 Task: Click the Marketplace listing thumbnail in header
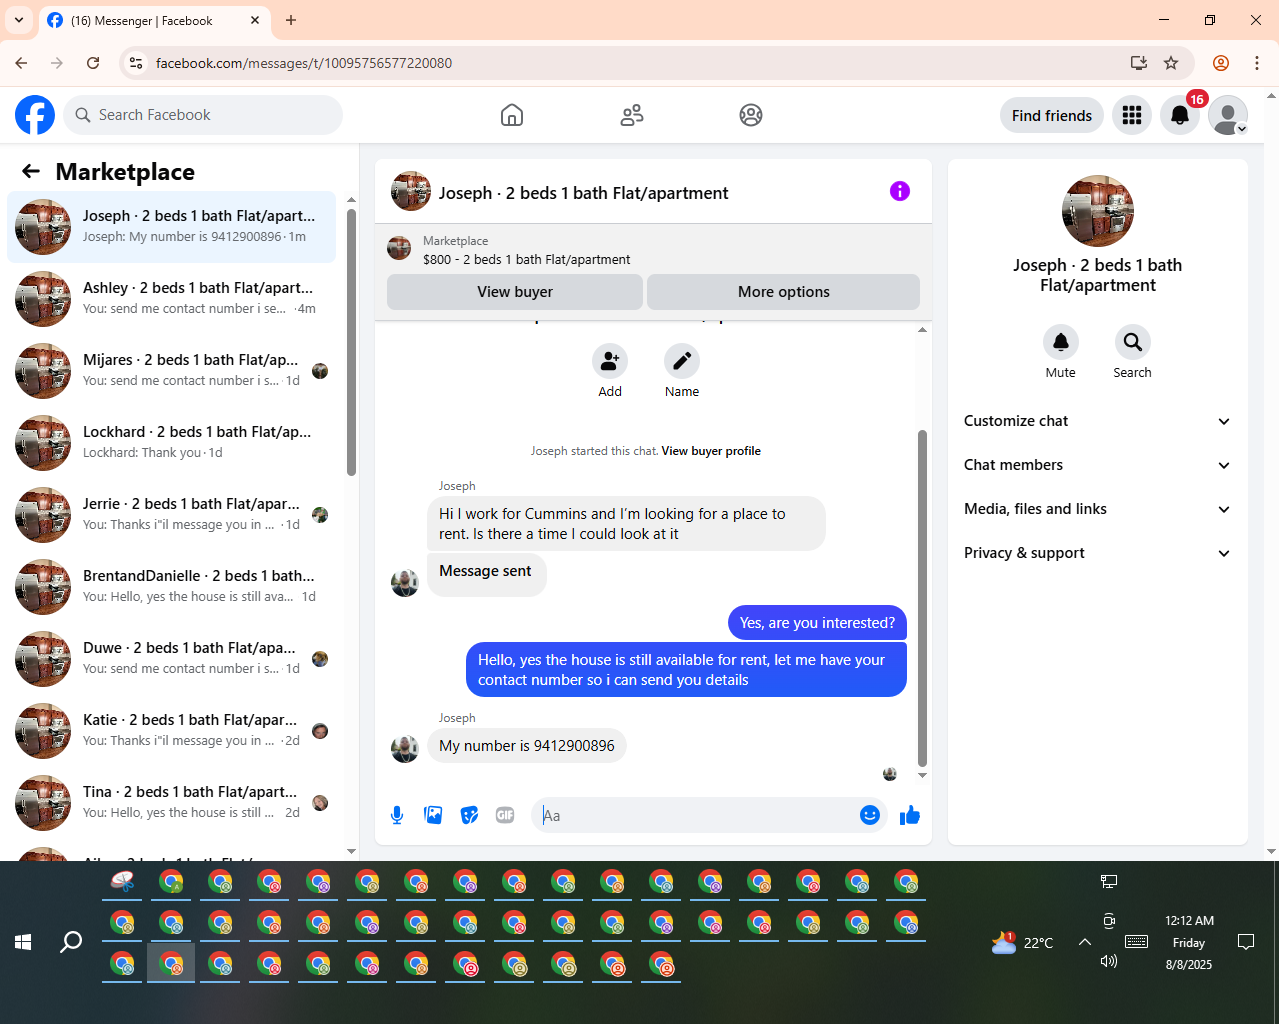[399, 248]
